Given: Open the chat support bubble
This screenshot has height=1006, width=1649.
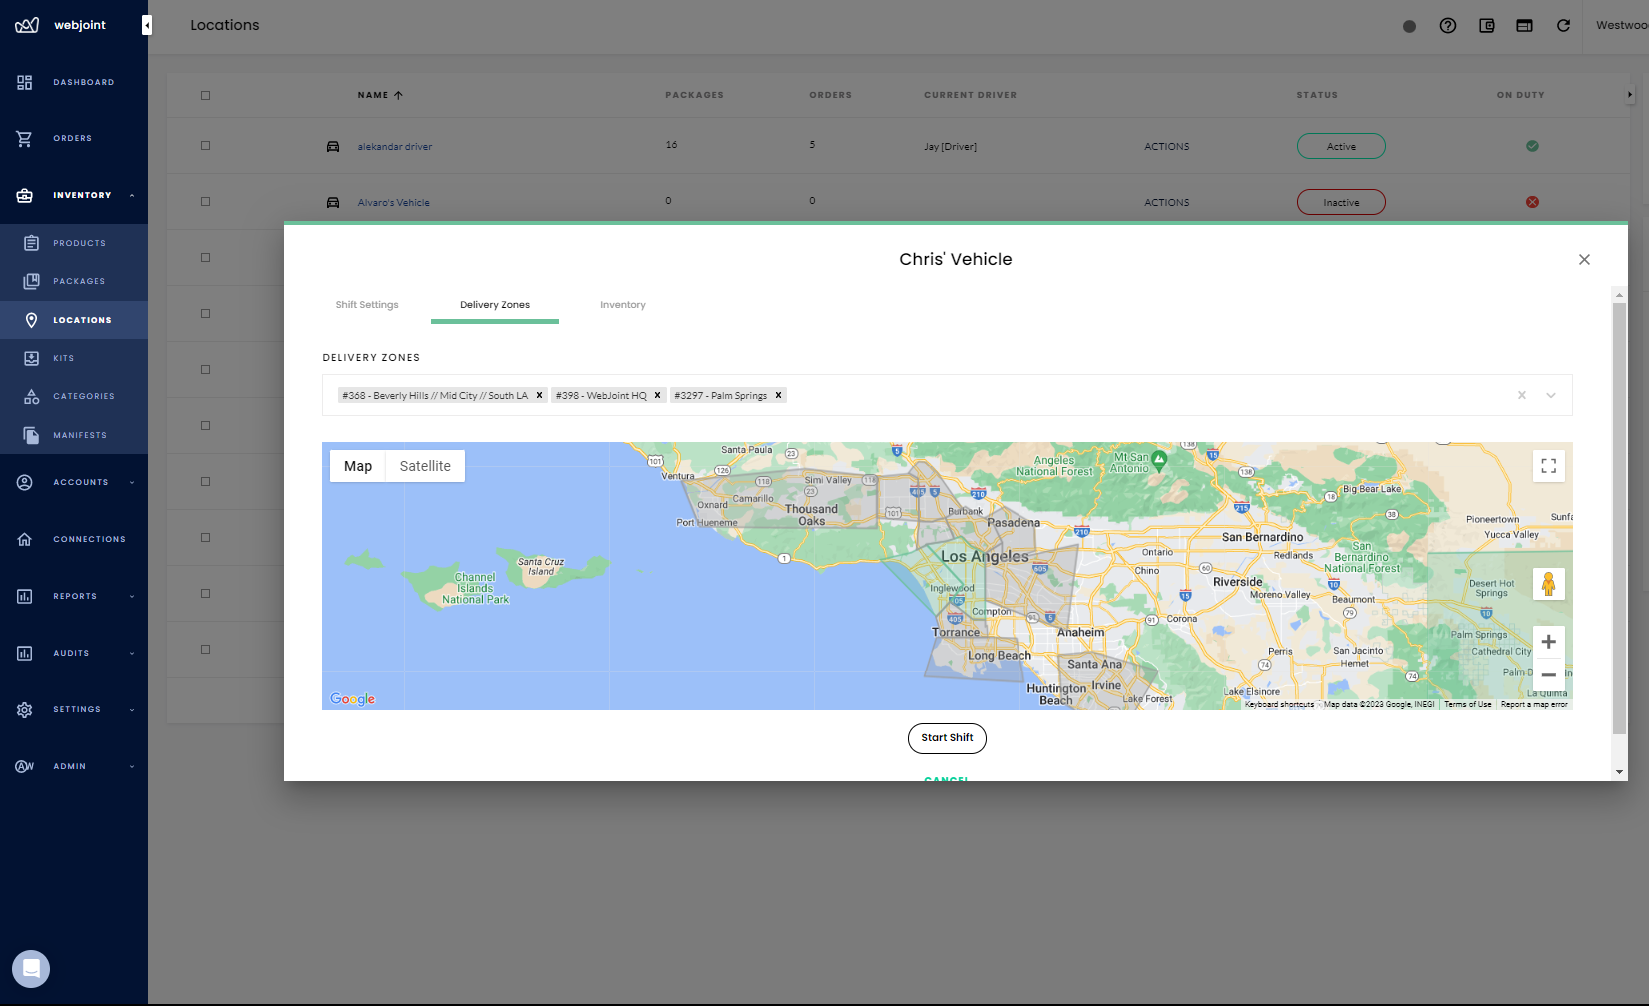Looking at the screenshot, I should click(31, 968).
